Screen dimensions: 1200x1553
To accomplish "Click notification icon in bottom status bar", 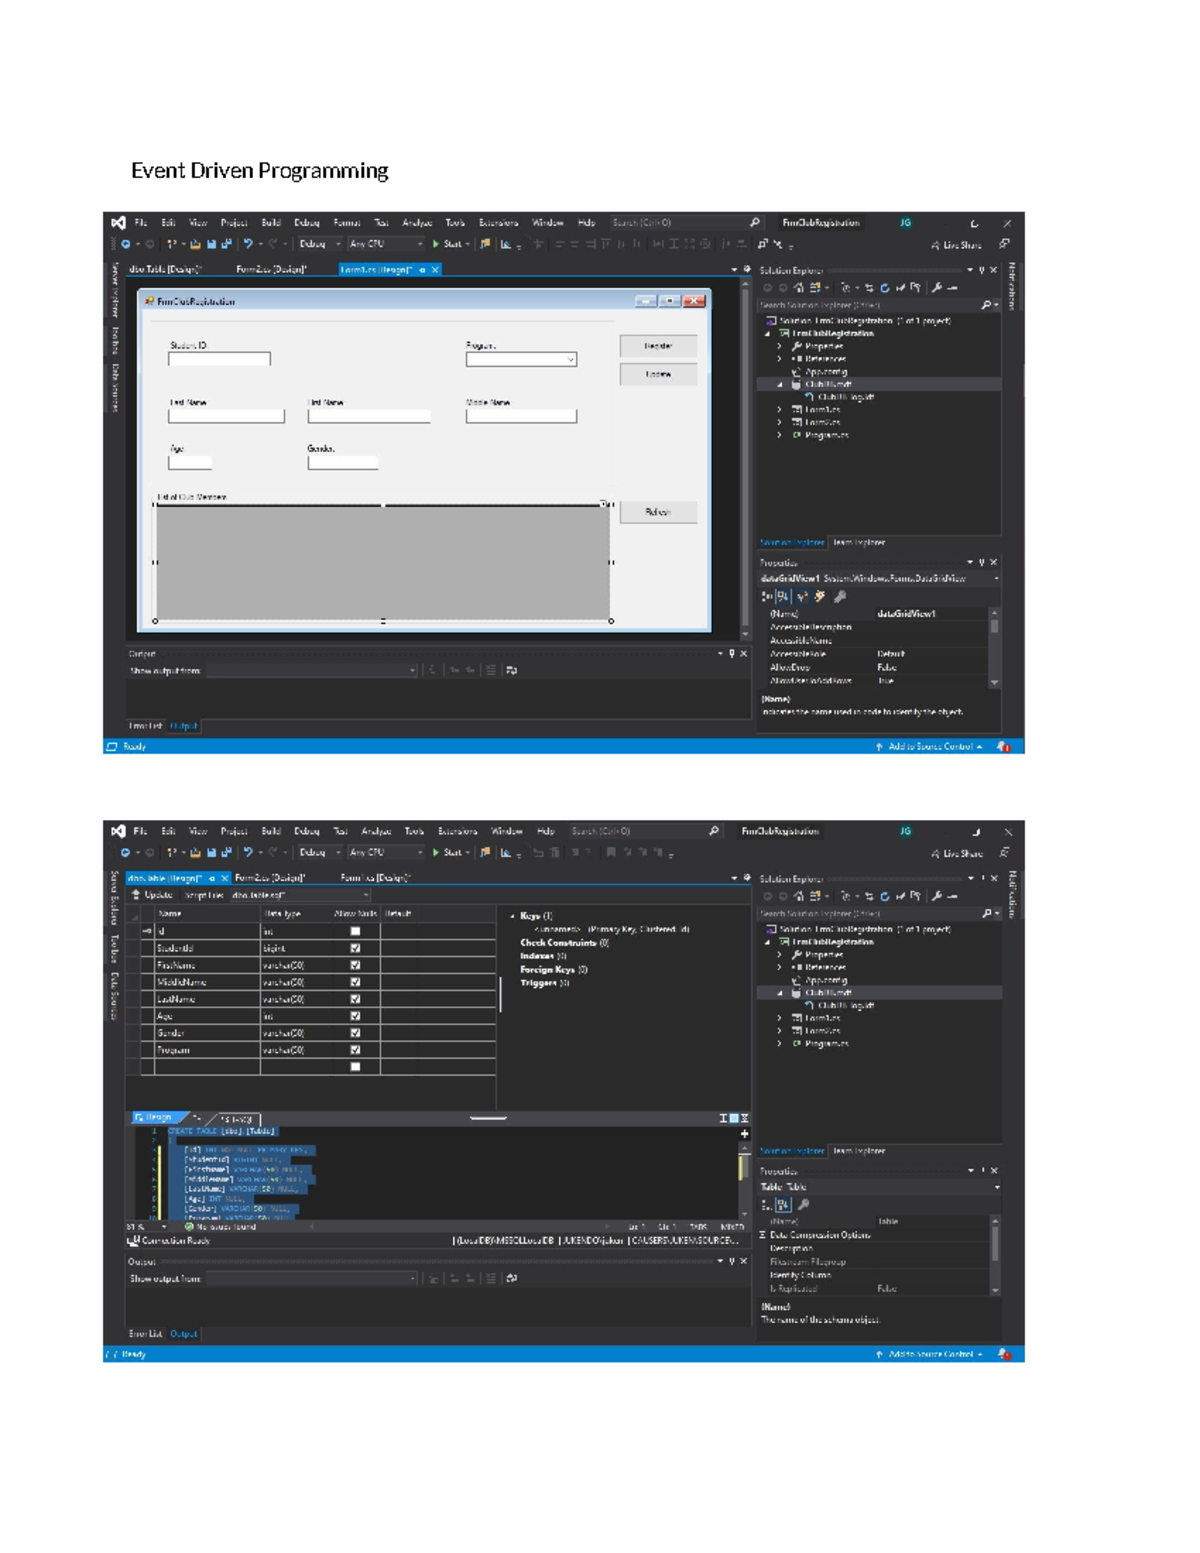I will pyautogui.click(x=1004, y=1354).
